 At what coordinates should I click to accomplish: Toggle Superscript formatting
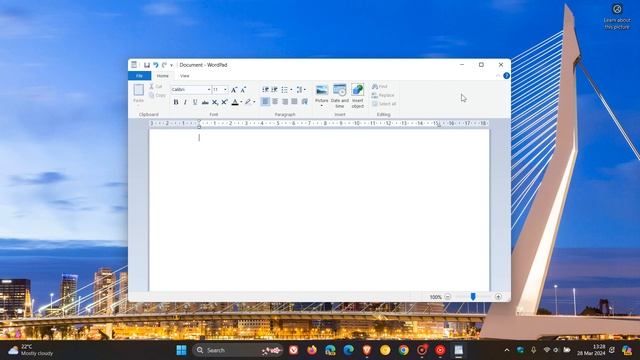pos(224,102)
